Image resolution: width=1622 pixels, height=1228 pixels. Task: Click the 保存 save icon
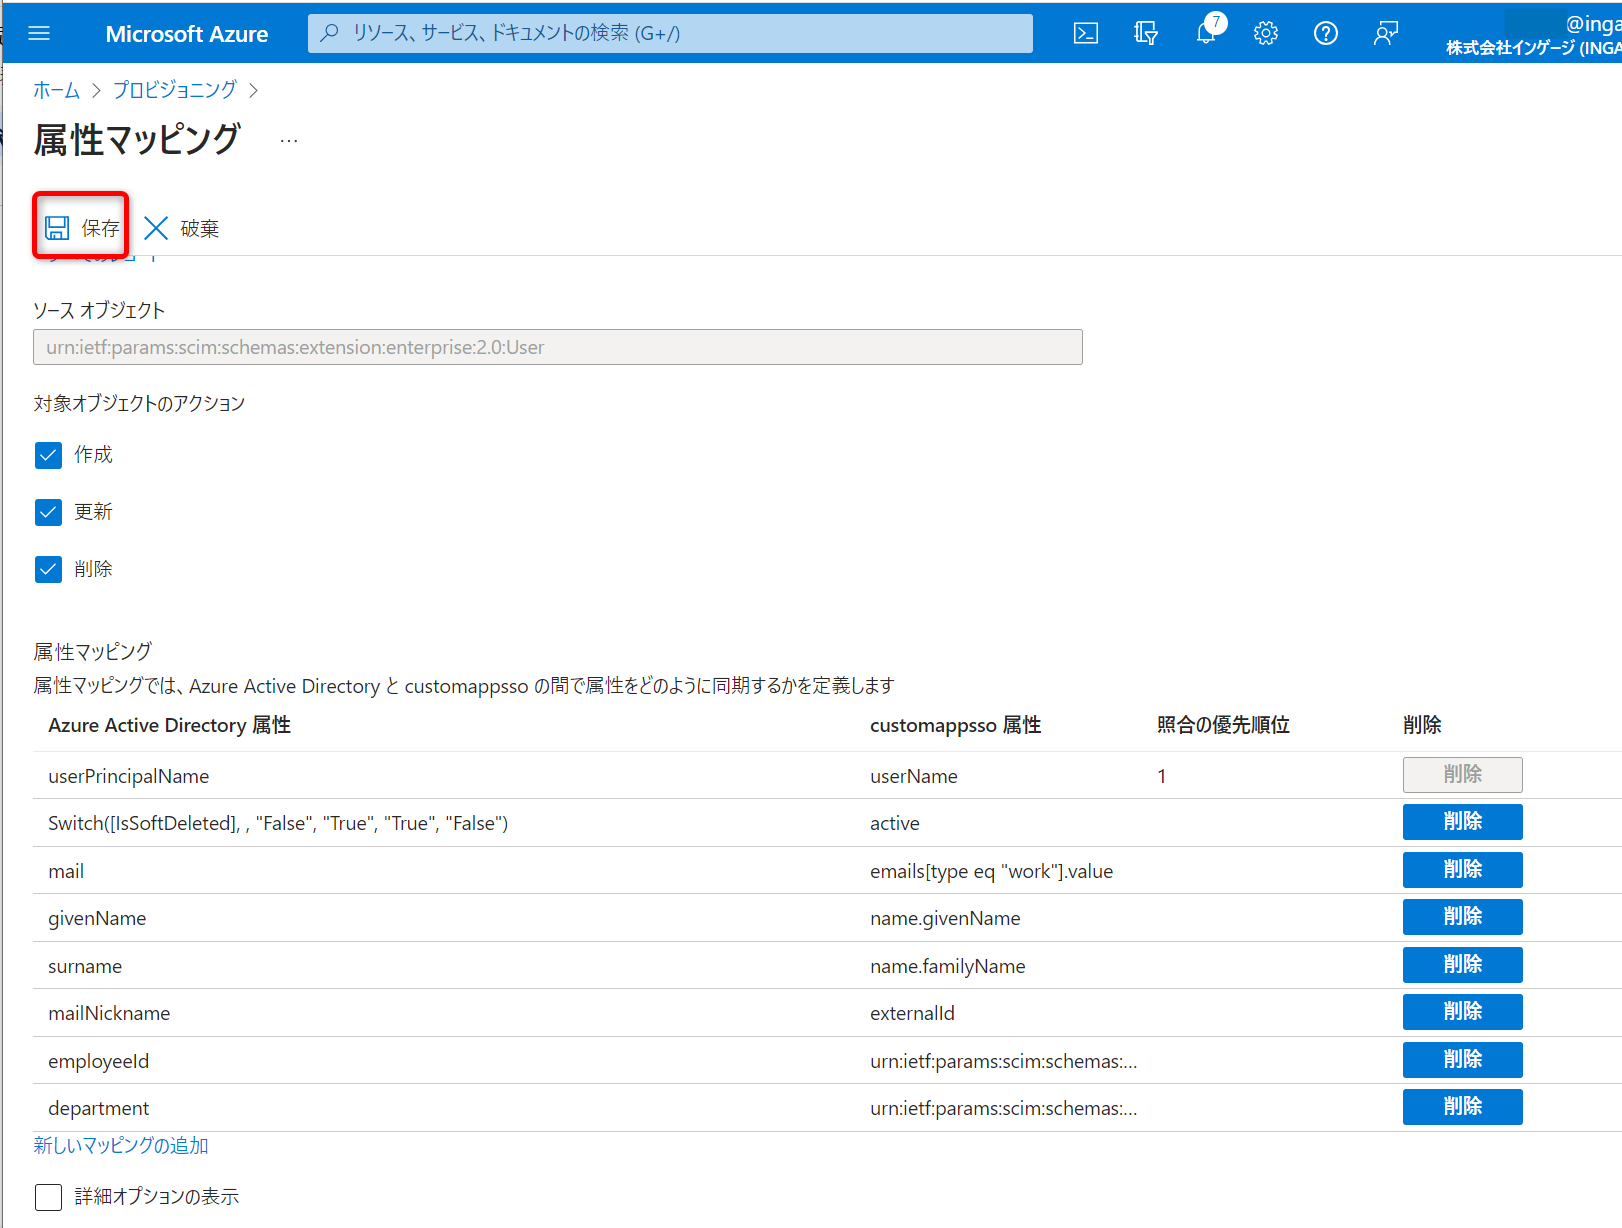58,228
